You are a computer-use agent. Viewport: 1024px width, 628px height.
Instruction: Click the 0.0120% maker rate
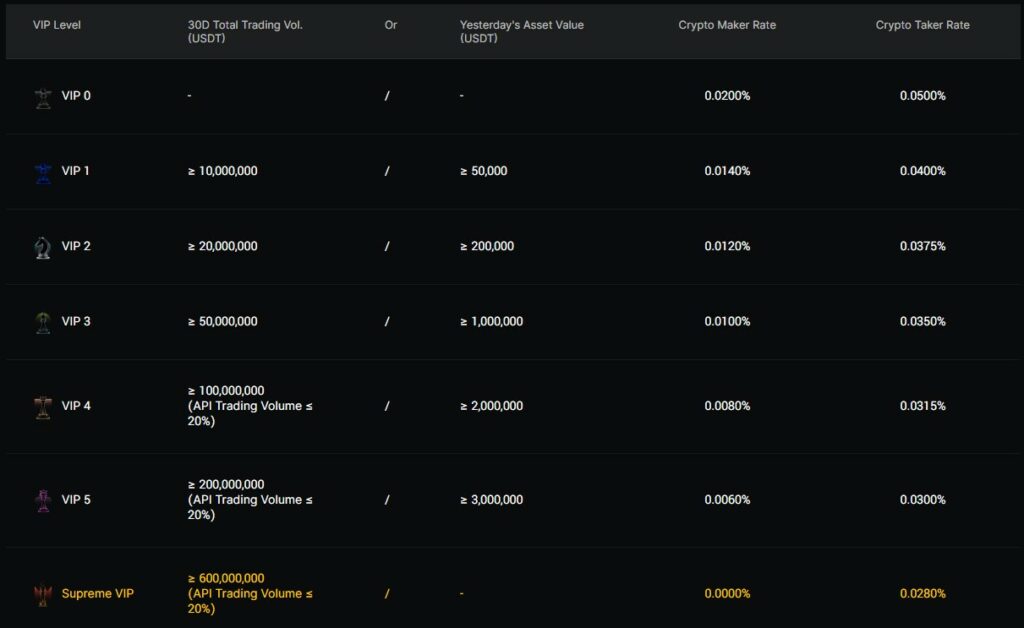tap(727, 246)
